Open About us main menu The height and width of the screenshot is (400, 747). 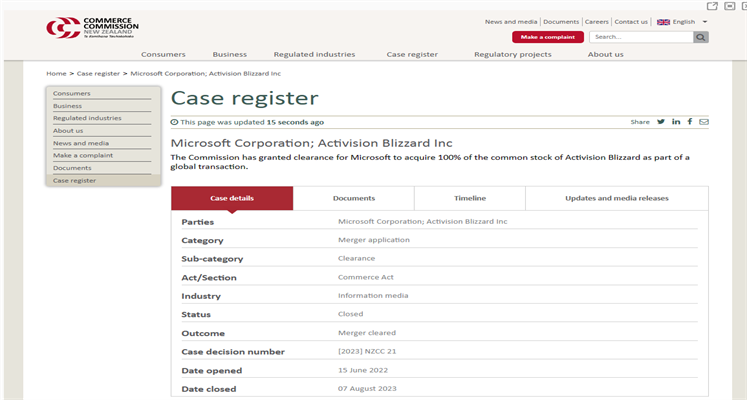click(x=606, y=54)
